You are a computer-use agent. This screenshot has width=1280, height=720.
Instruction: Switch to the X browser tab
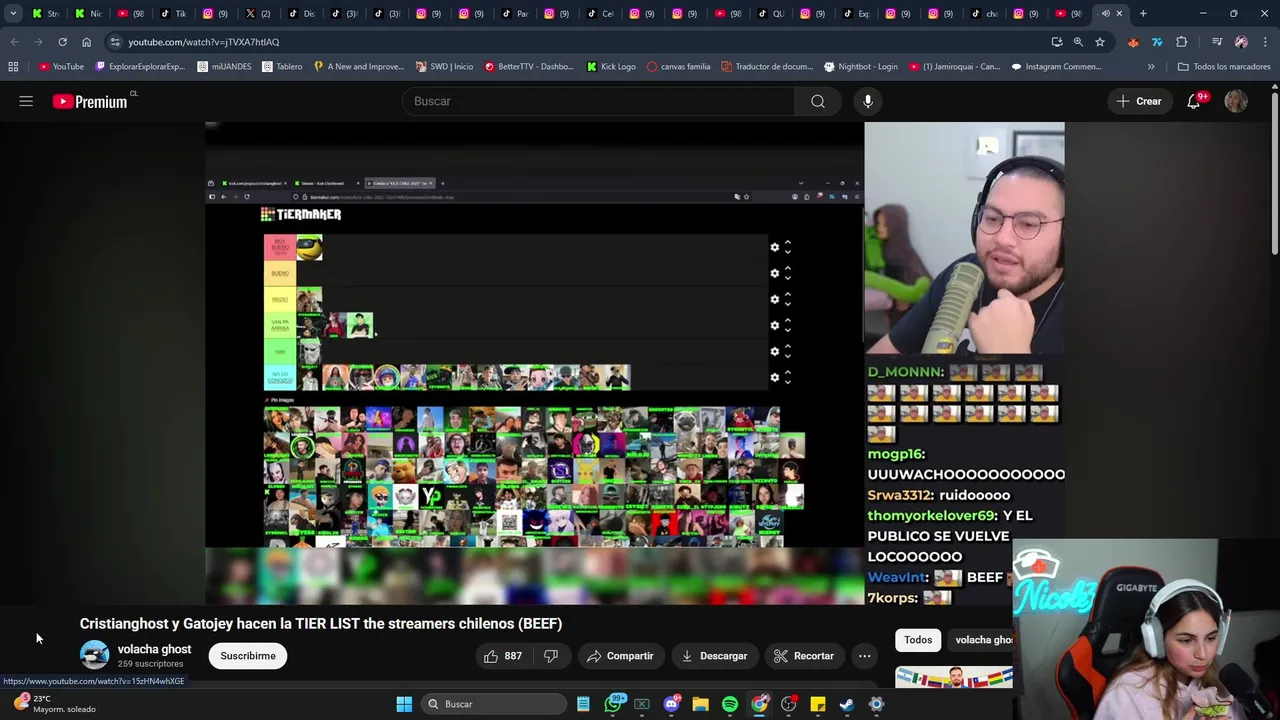(257, 14)
